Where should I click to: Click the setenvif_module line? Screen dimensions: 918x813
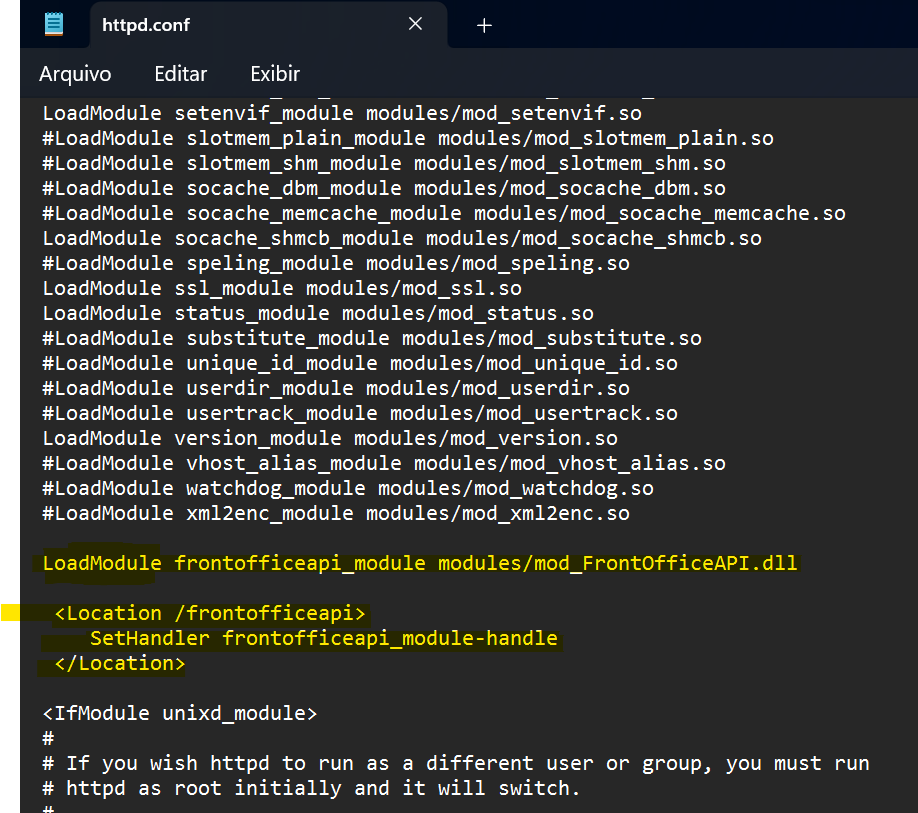tap(342, 113)
